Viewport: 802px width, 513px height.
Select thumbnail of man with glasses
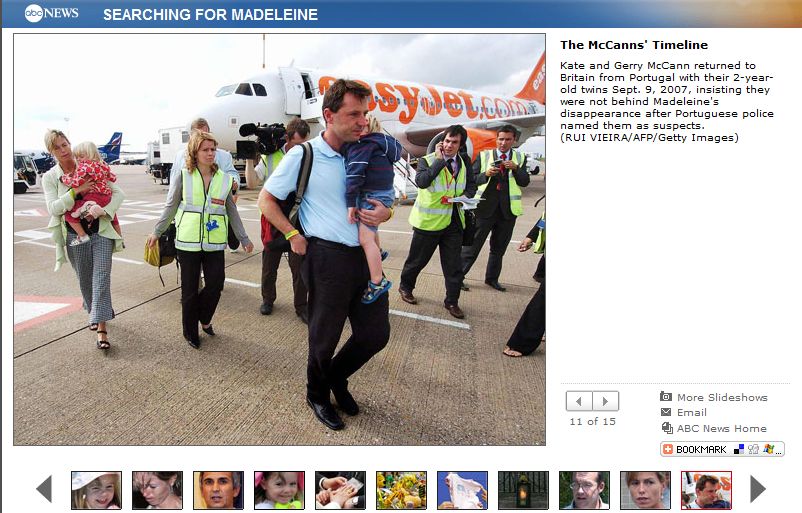pyautogui.click(x=584, y=490)
